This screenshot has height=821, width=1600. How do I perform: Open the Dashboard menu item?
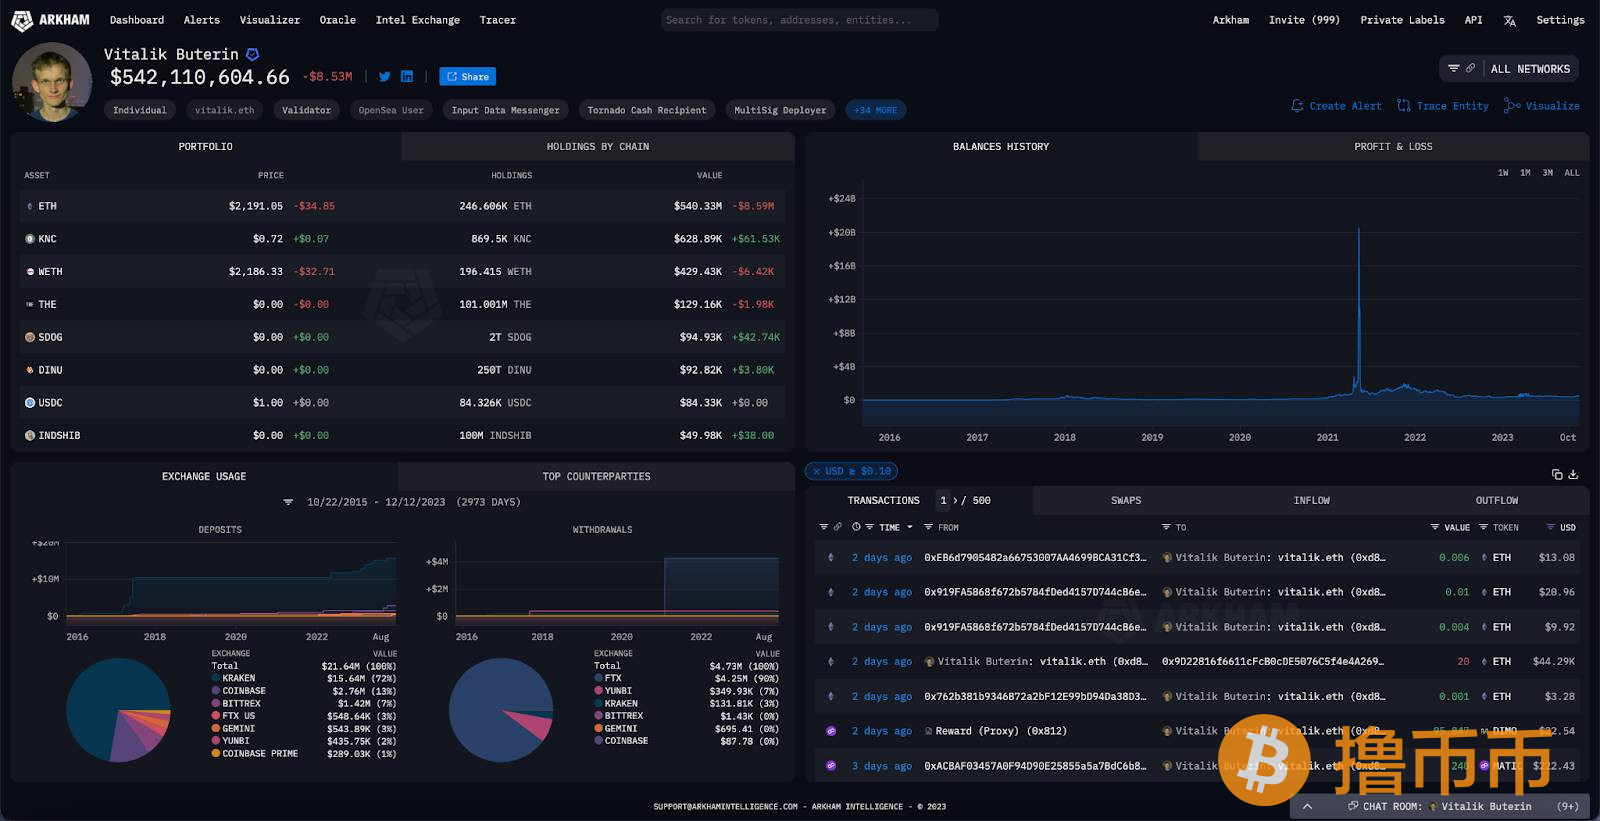click(x=137, y=20)
